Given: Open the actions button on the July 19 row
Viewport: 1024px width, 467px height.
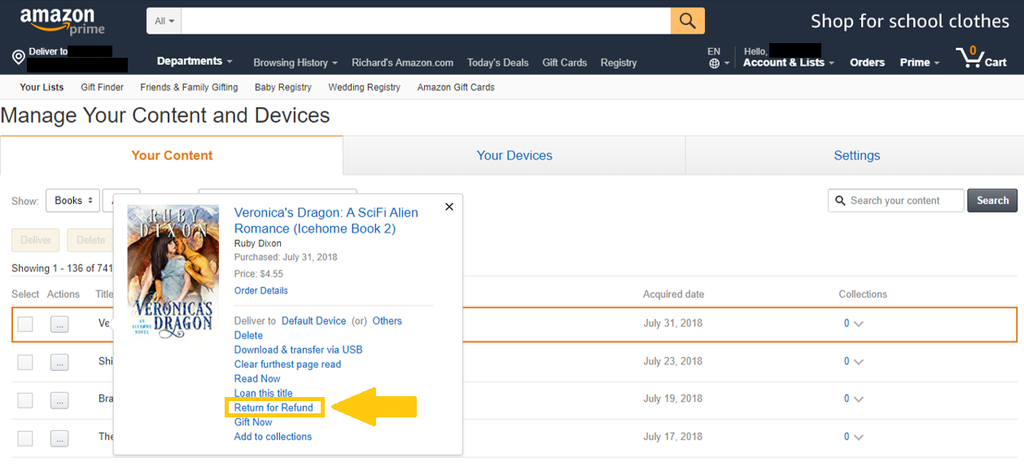Looking at the screenshot, I should pyautogui.click(x=59, y=400).
